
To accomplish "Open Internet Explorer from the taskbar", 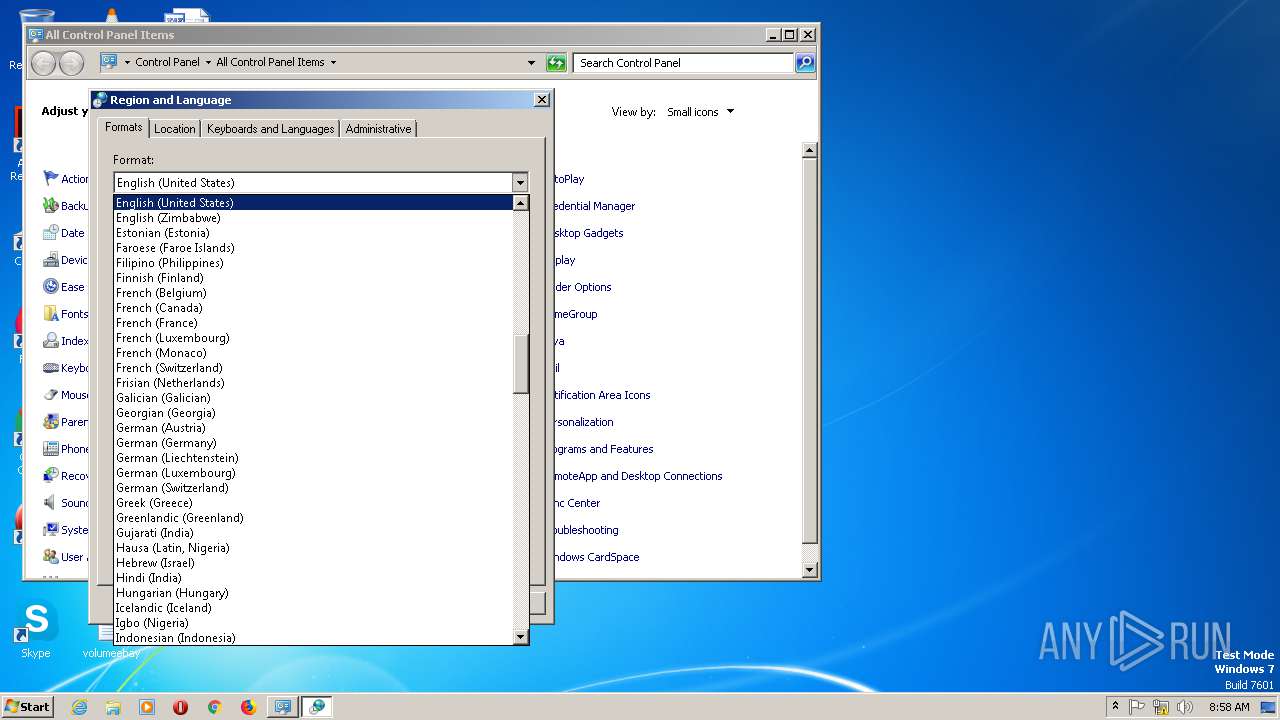I will (79, 707).
